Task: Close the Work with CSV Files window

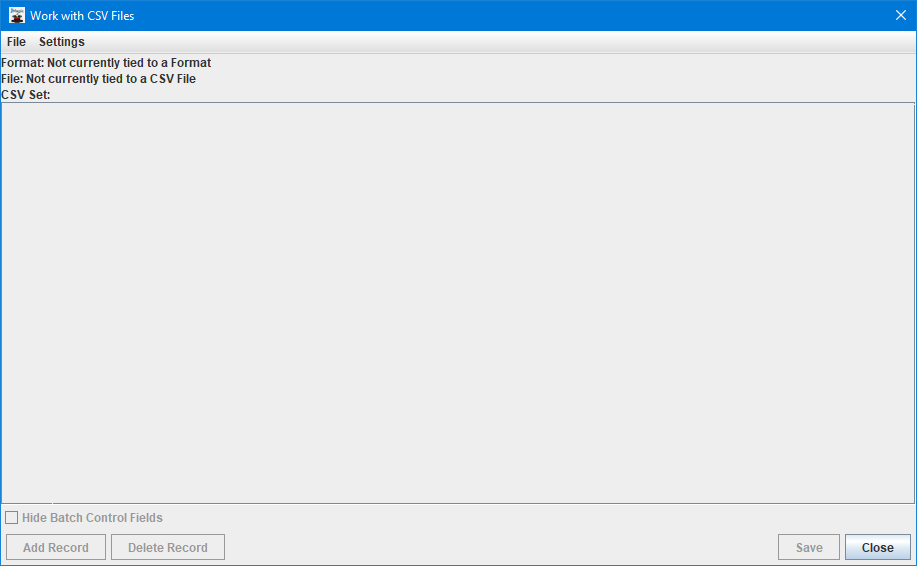Action: (x=901, y=16)
